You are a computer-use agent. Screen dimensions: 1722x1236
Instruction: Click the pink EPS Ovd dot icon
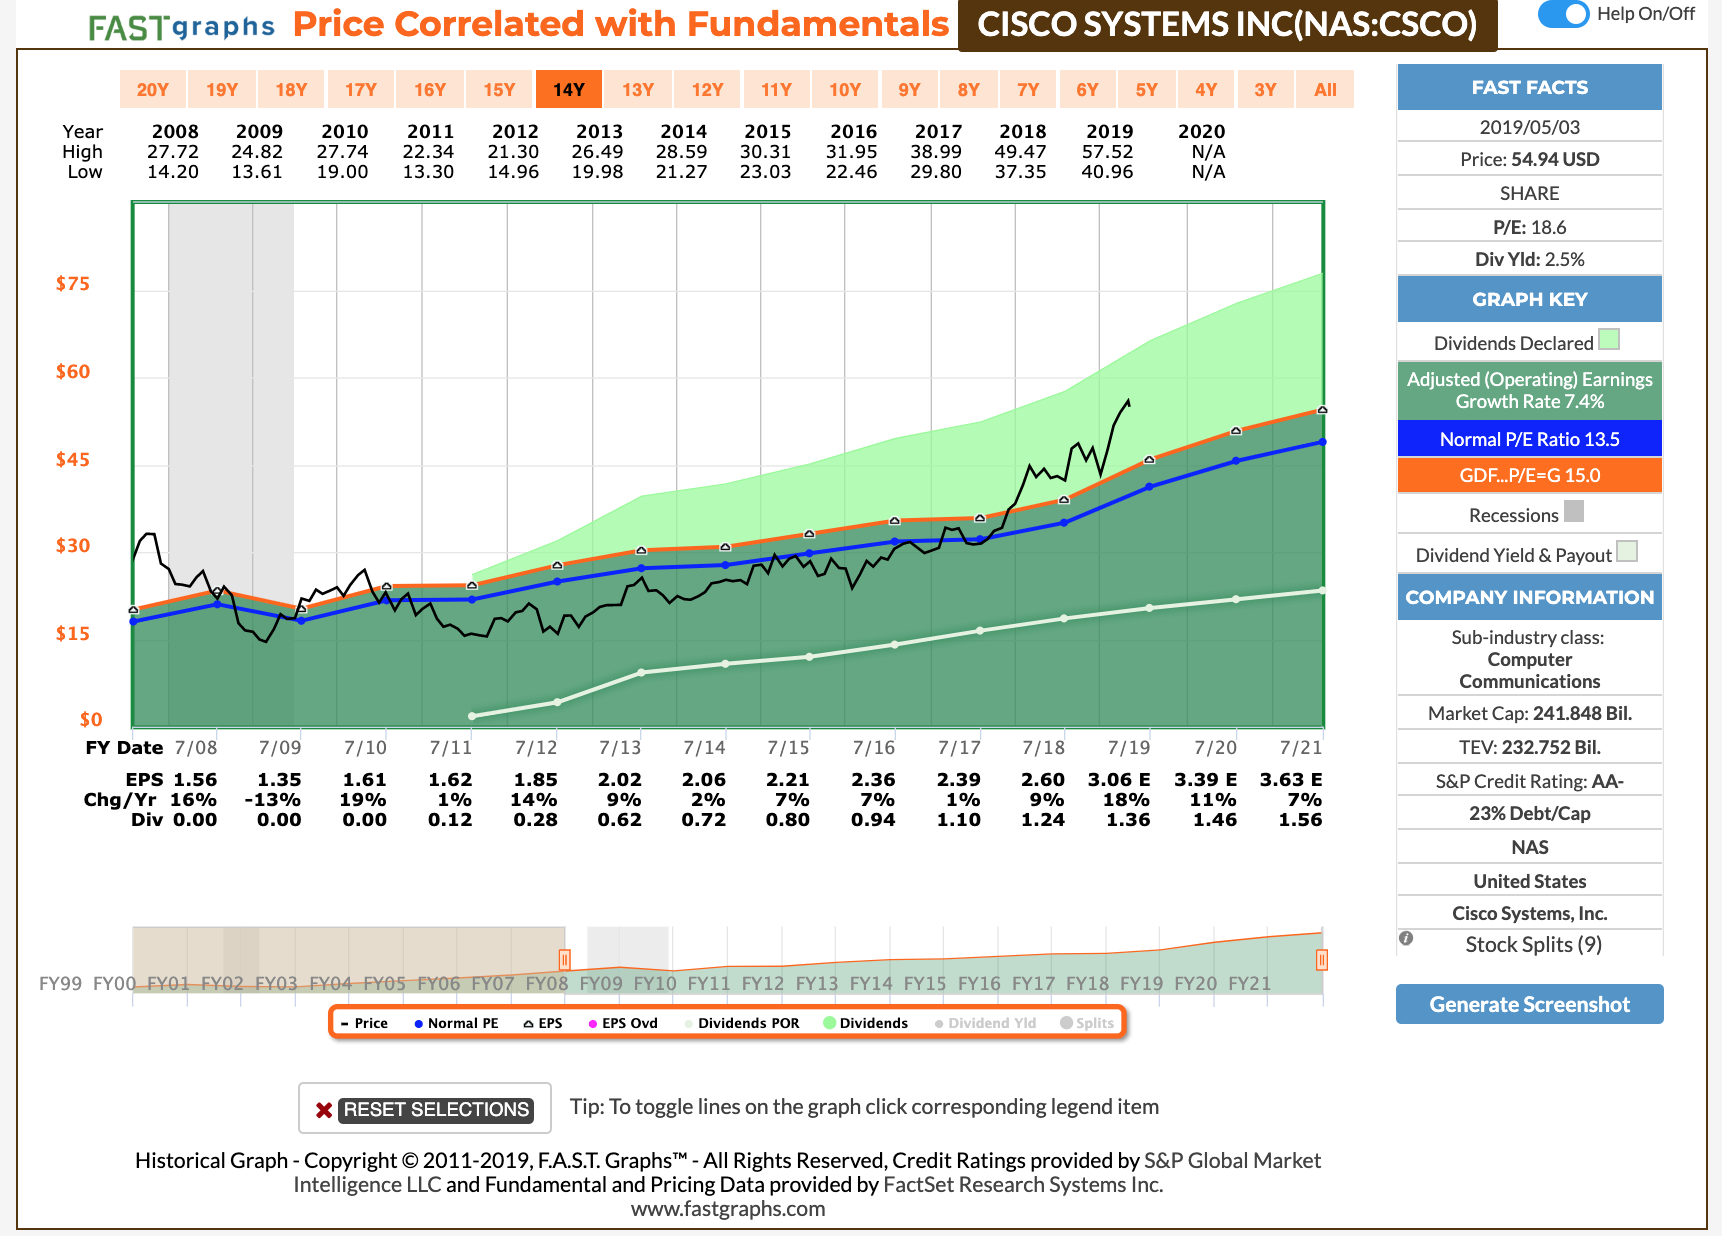pyautogui.click(x=595, y=1023)
